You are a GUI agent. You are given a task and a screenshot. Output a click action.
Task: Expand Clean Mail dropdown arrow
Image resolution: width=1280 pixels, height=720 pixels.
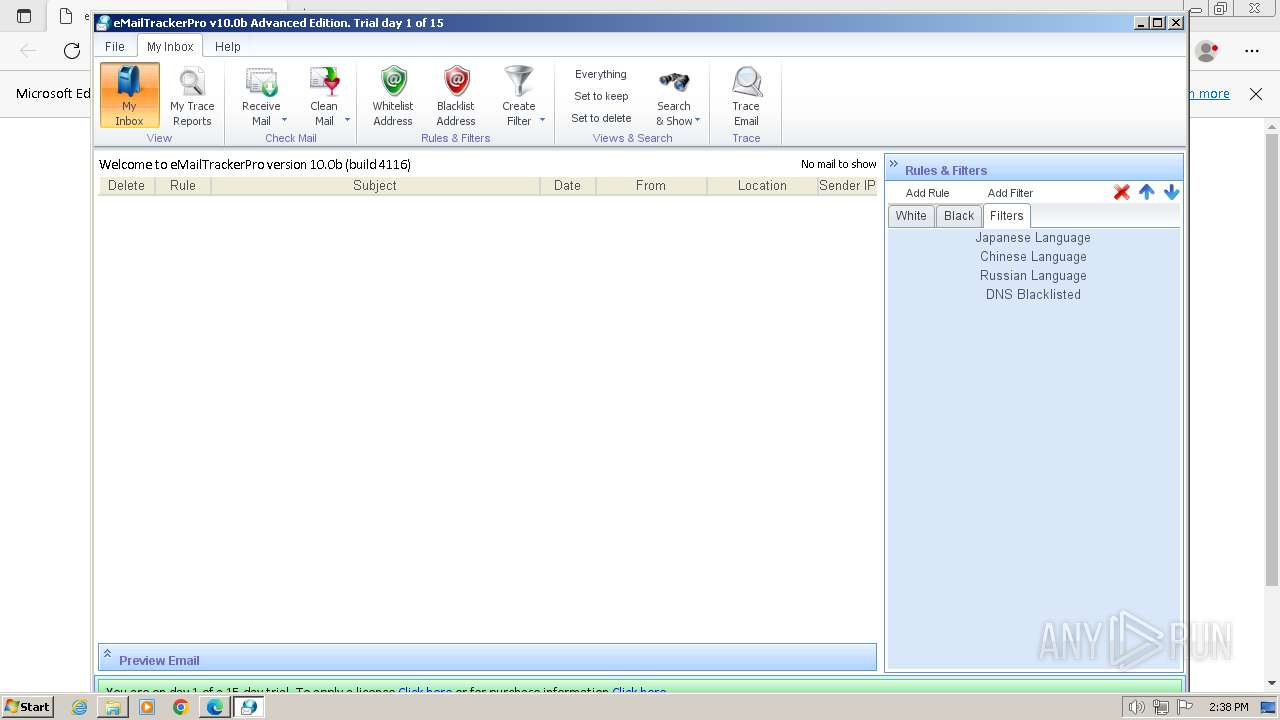point(347,120)
